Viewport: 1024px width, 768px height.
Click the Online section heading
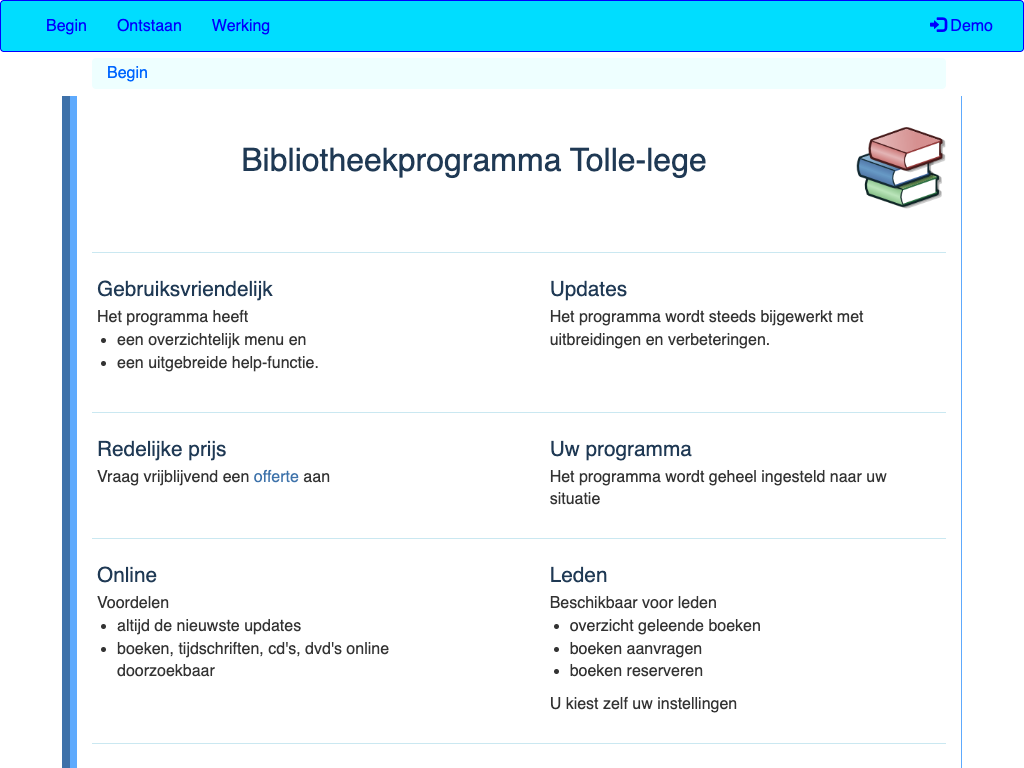(127, 575)
